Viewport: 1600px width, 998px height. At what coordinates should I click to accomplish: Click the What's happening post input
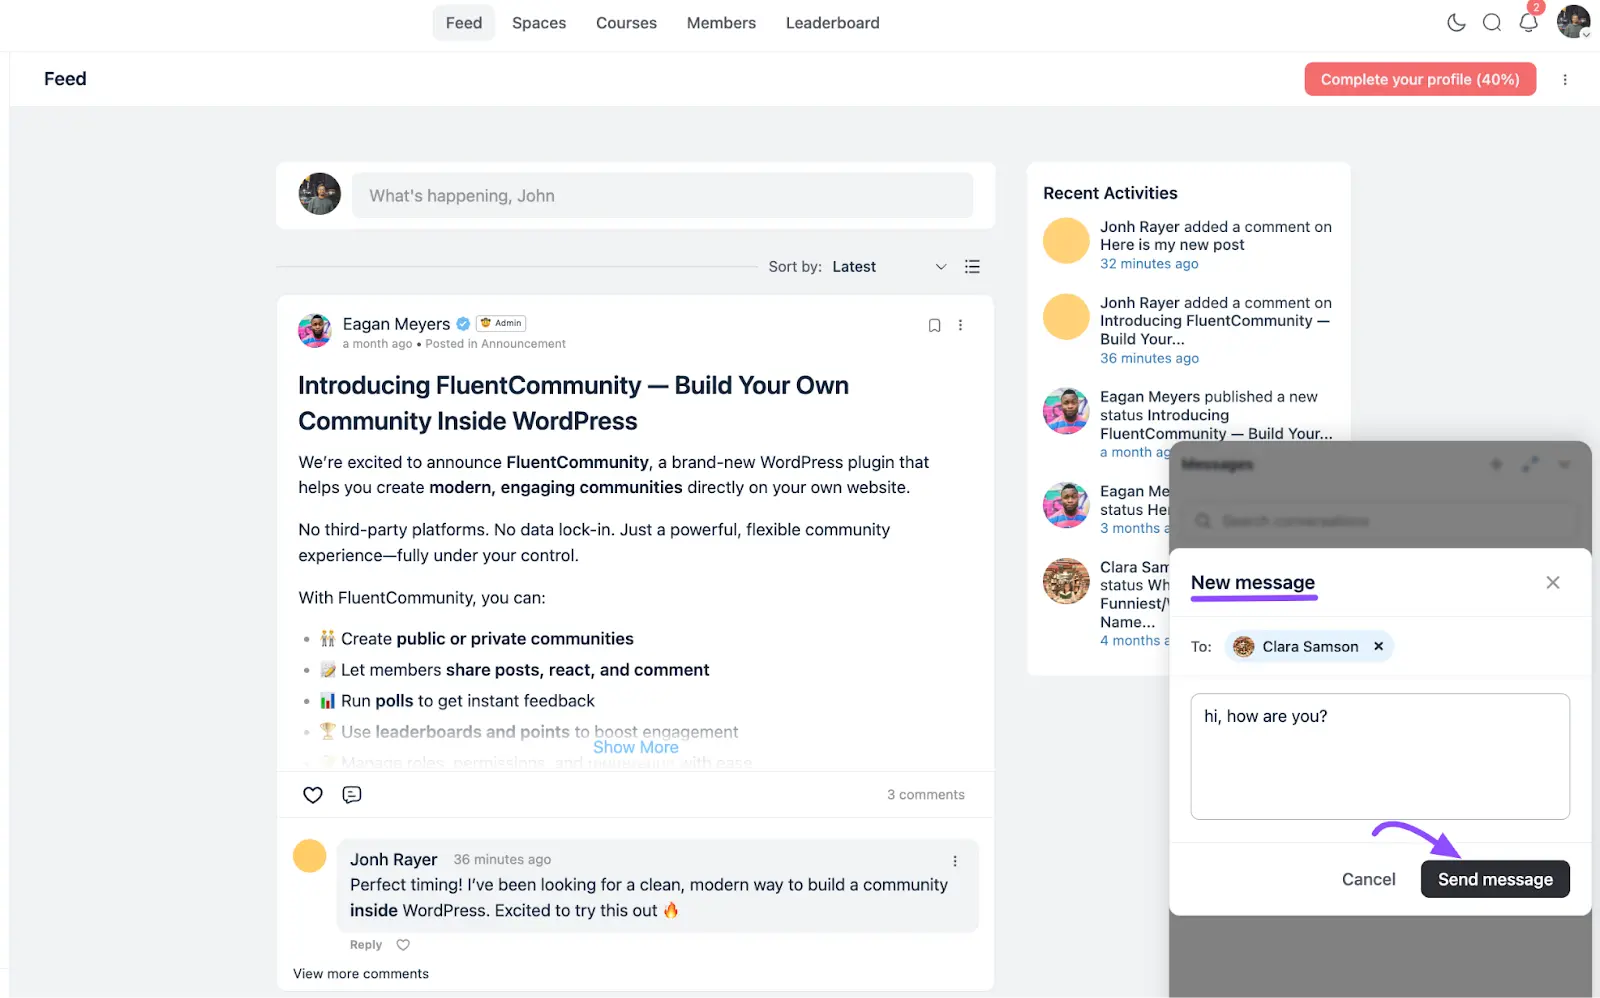662,196
